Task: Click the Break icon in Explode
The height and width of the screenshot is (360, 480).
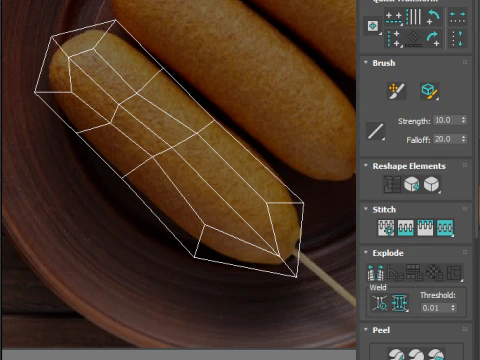Action: point(376,273)
